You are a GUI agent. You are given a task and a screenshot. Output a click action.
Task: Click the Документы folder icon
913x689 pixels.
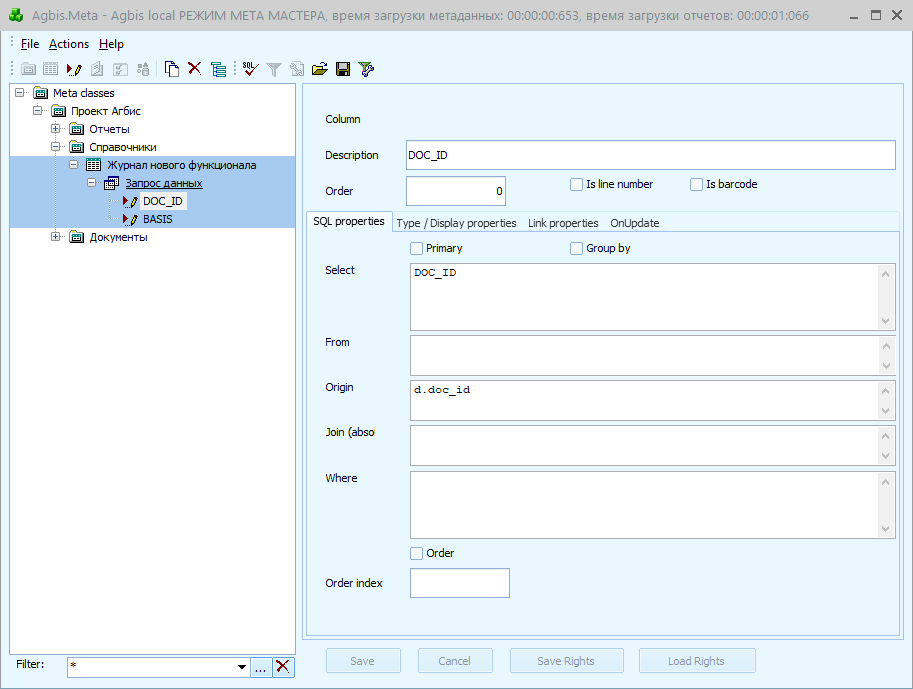pos(77,238)
